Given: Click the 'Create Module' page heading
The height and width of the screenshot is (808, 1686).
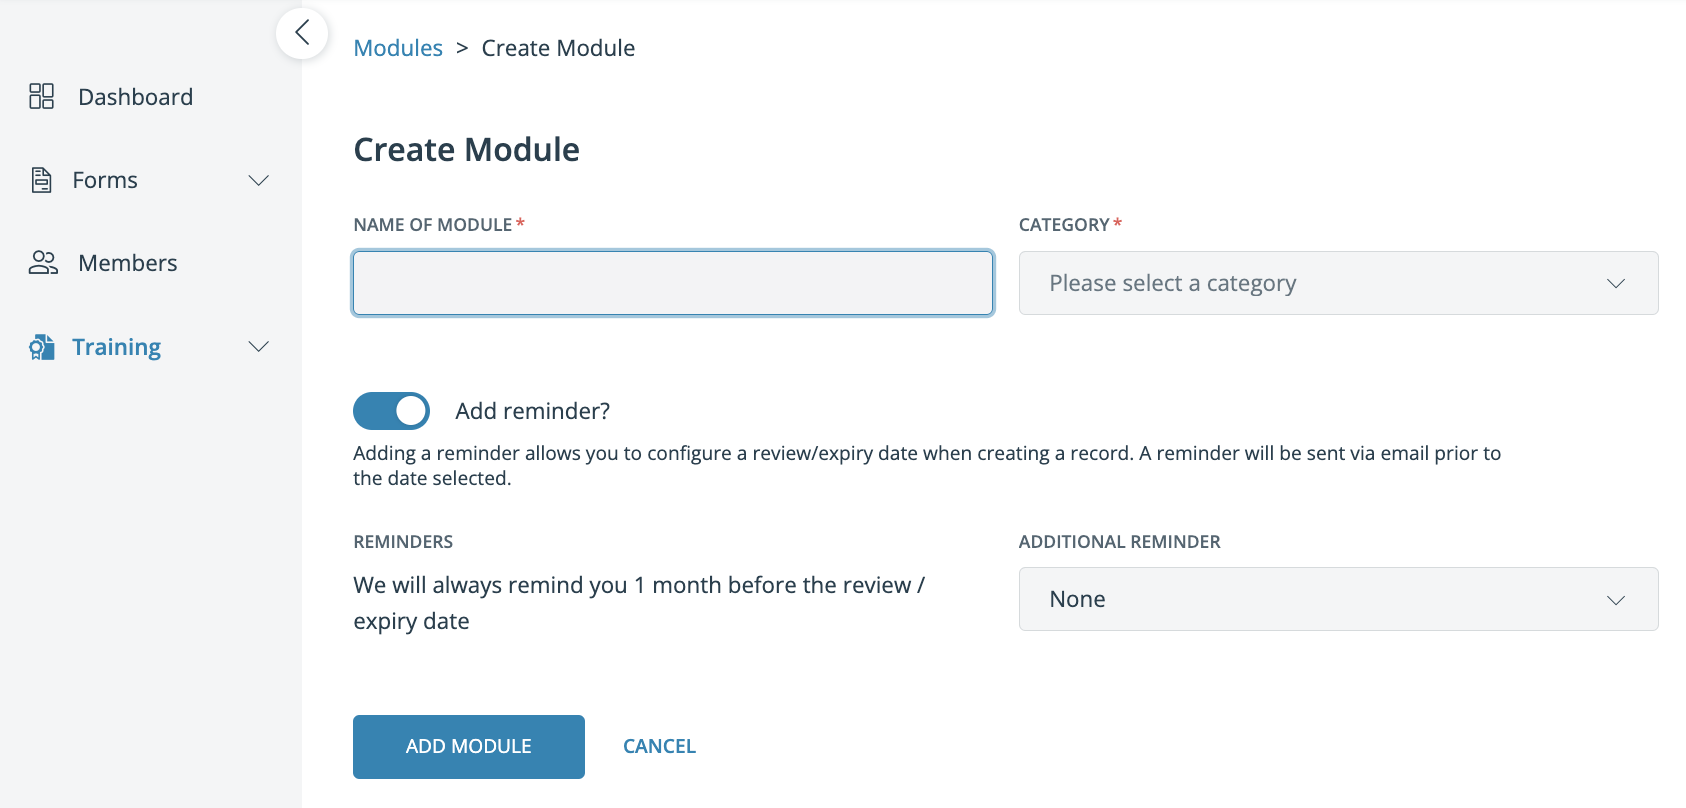Looking at the screenshot, I should 467,150.
